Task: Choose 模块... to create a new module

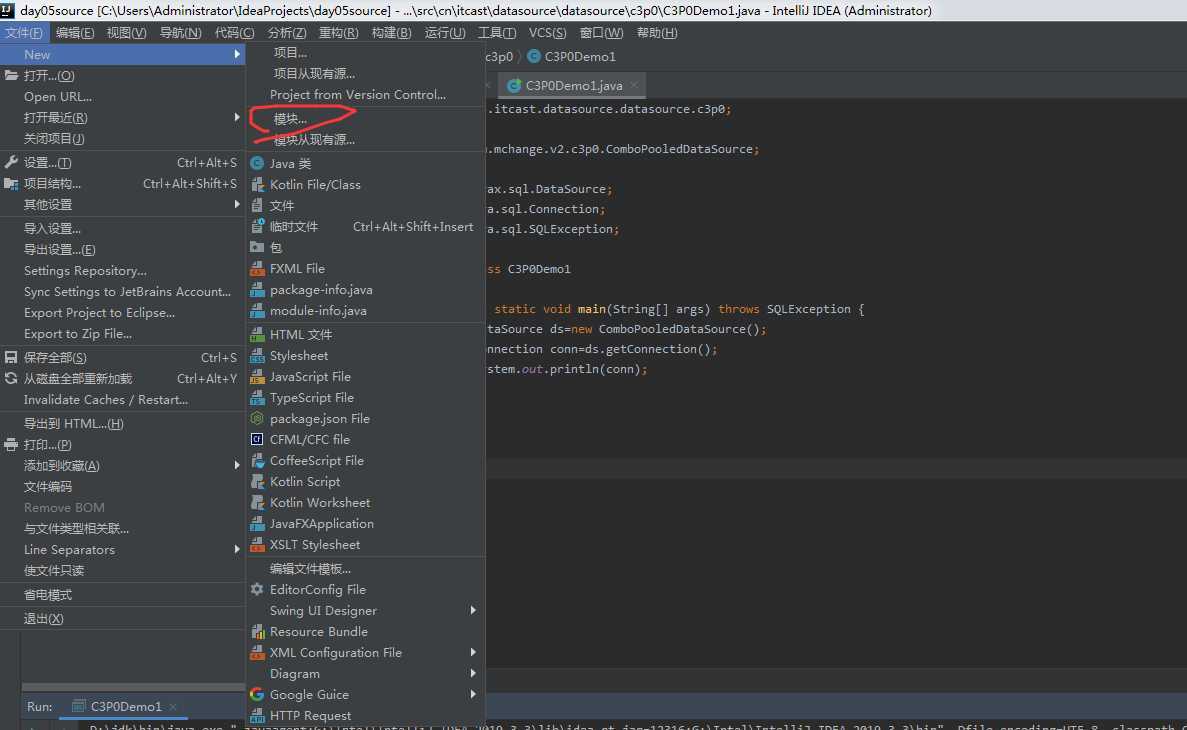Action: pyautogui.click(x=291, y=119)
